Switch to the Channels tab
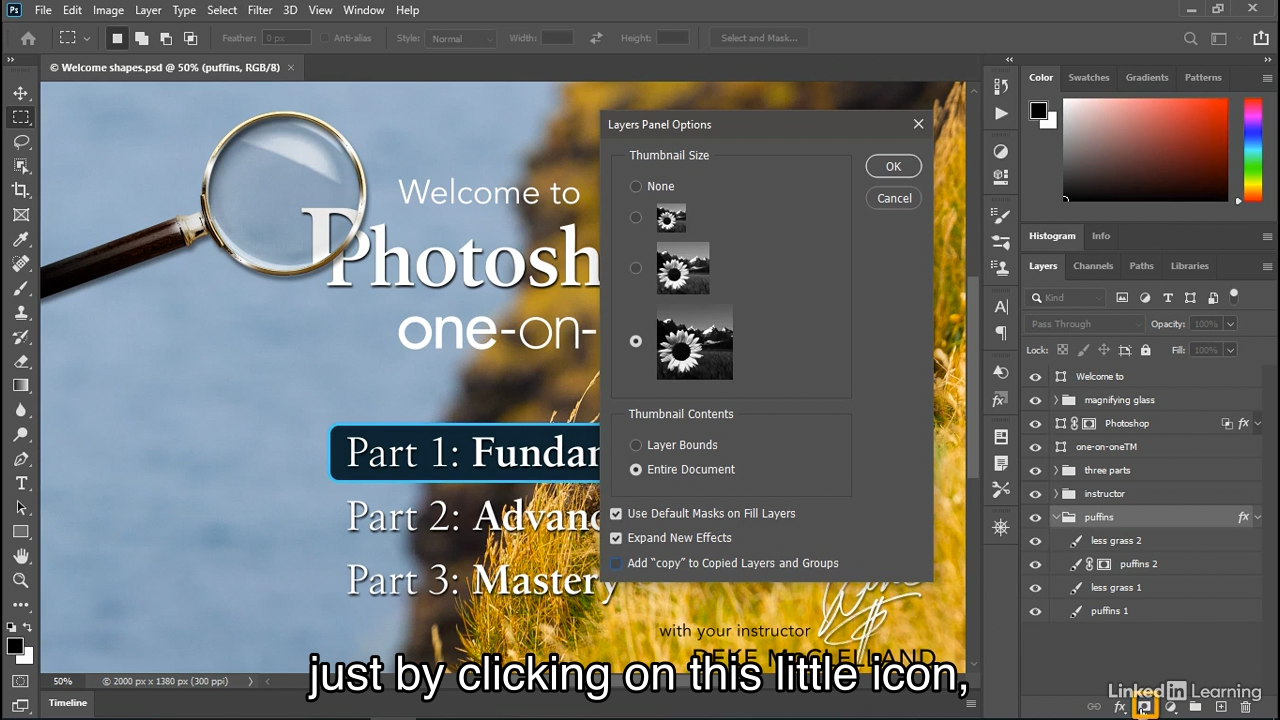The image size is (1280, 720). coord(1093,266)
